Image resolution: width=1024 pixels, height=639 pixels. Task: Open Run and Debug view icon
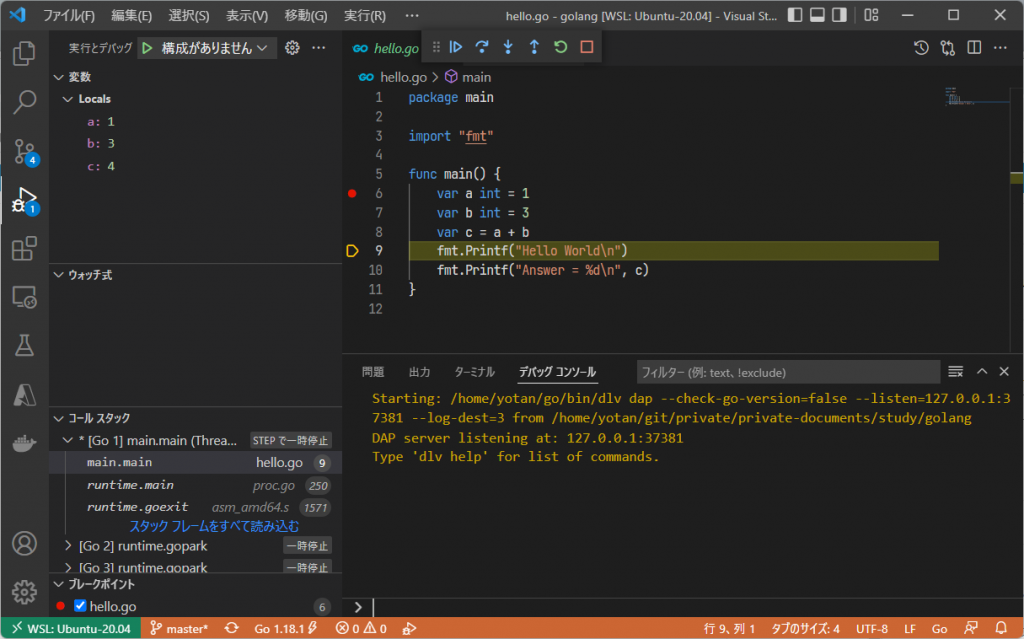(x=25, y=200)
